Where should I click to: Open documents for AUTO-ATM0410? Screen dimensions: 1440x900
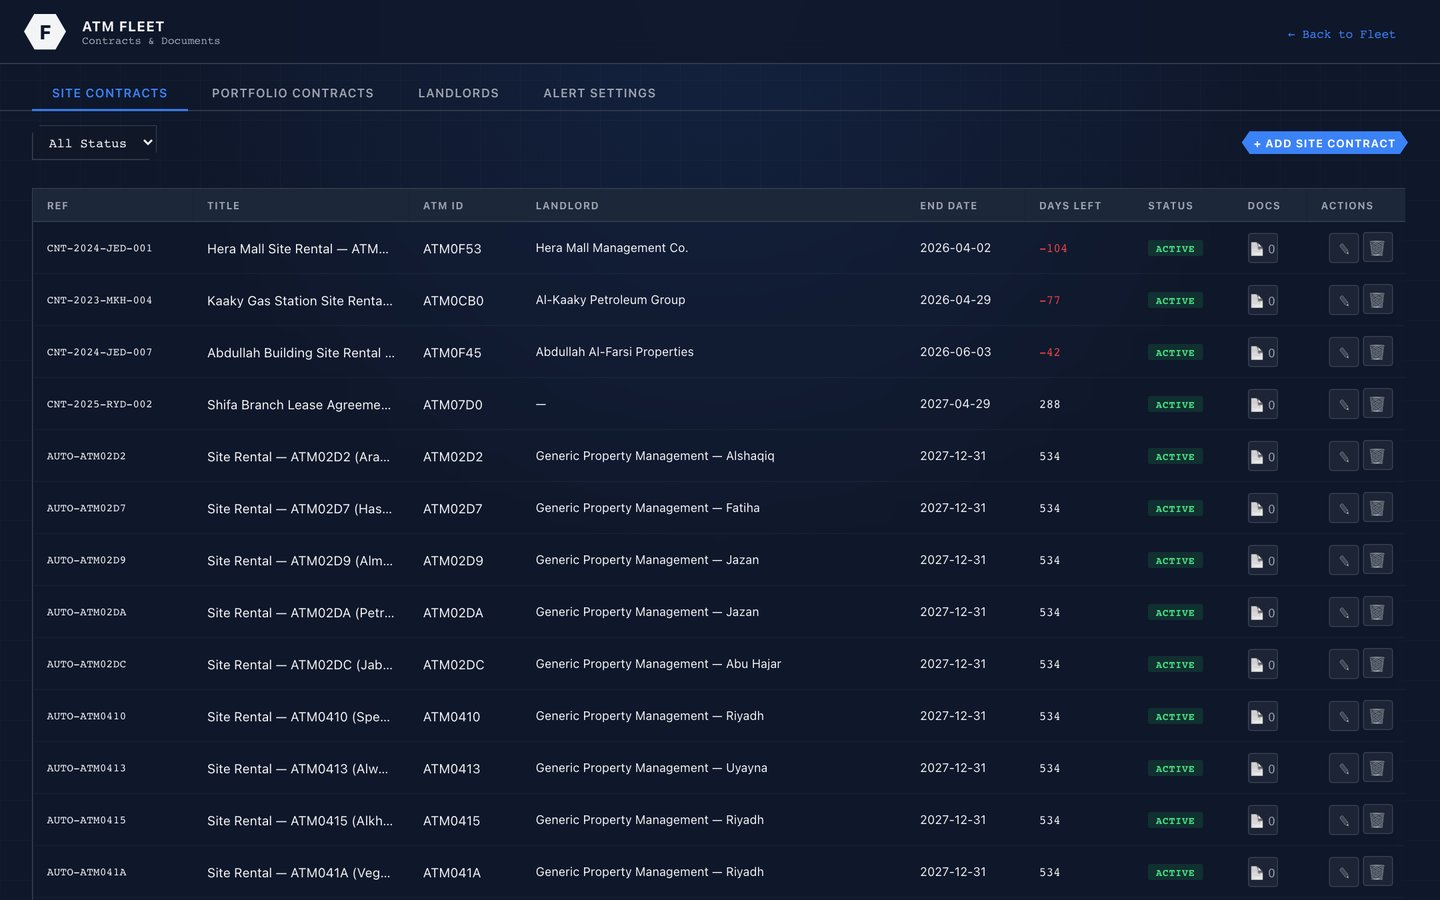(x=1263, y=717)
